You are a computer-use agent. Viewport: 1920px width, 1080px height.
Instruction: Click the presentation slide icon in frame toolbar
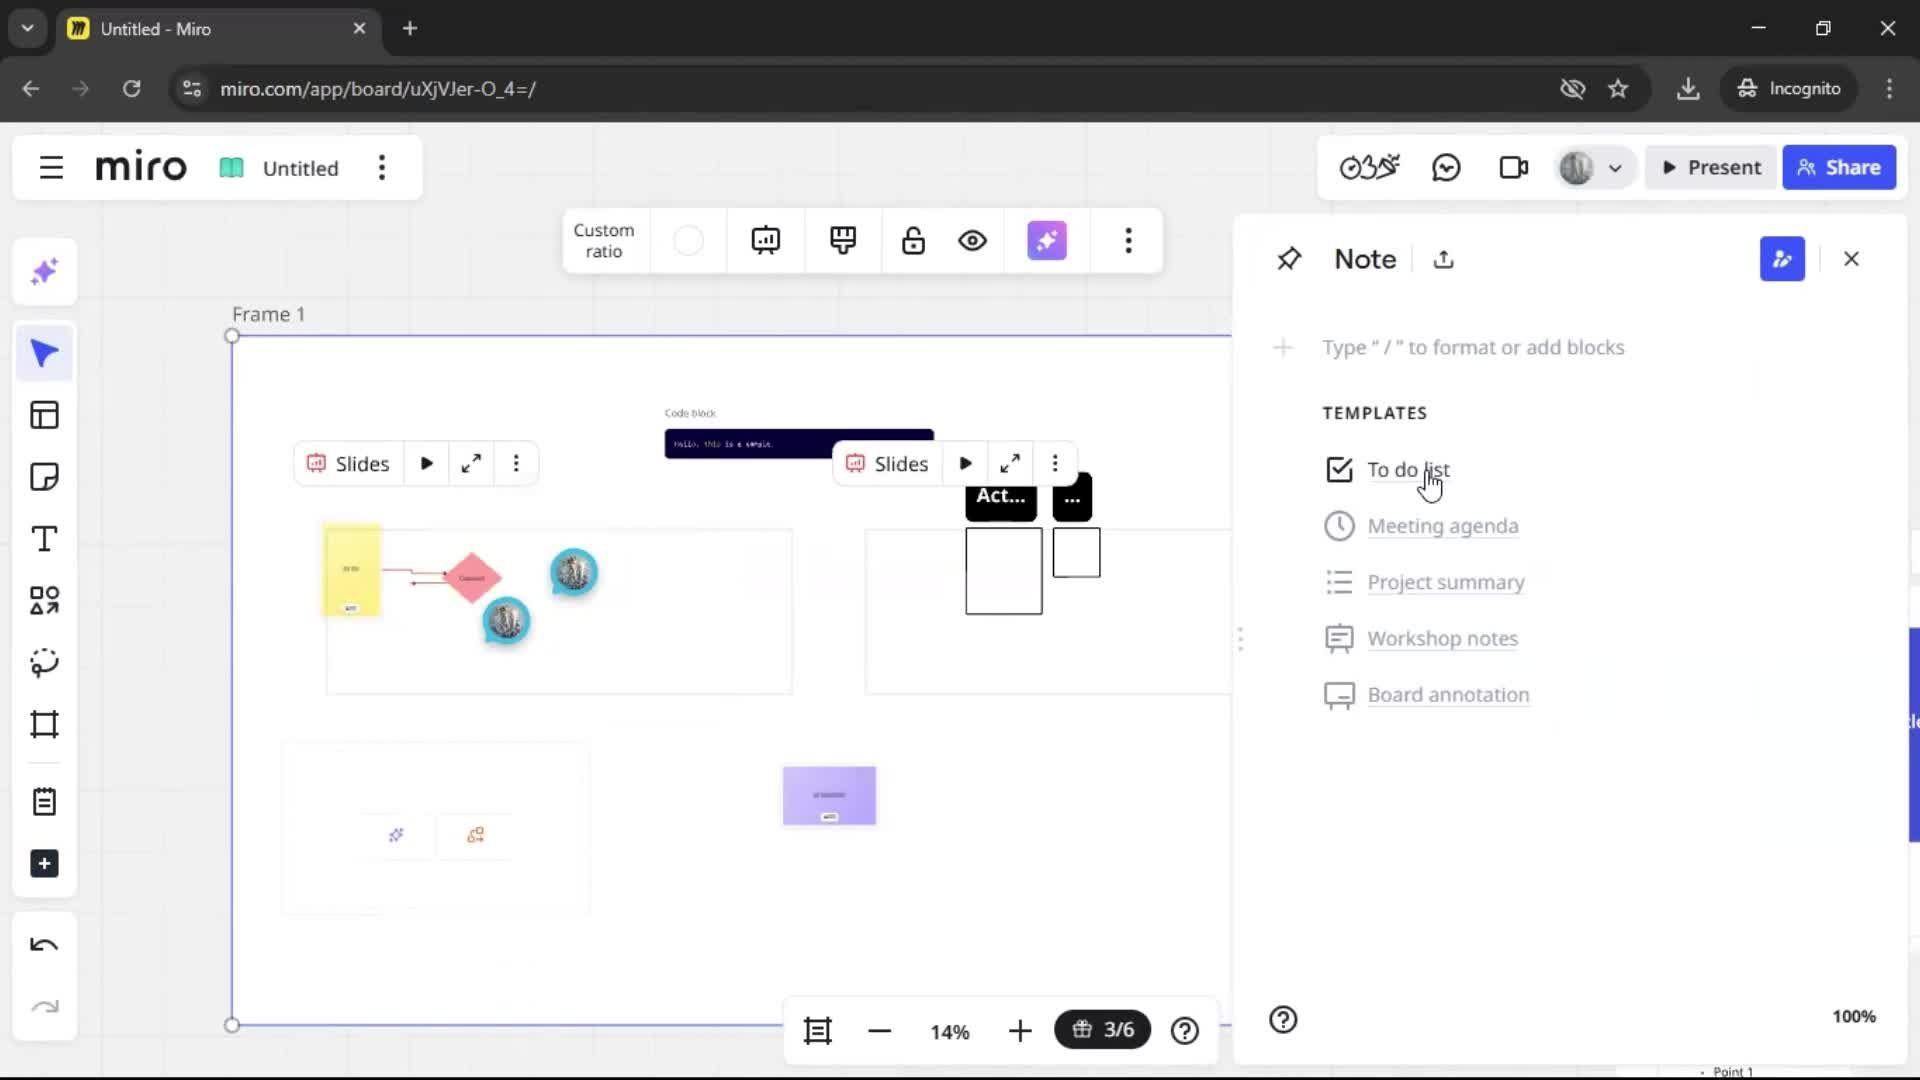click(766, 241)
